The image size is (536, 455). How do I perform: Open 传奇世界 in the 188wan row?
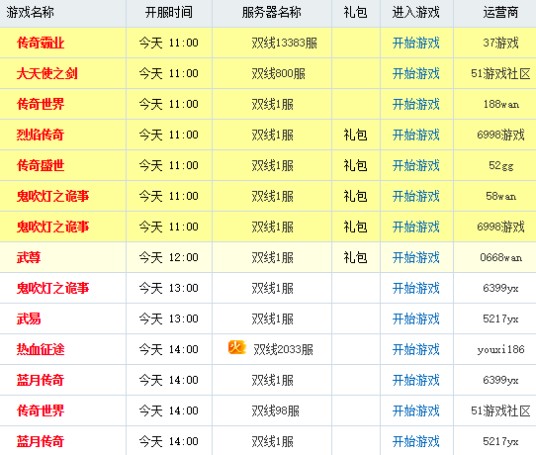pos(40,104)
